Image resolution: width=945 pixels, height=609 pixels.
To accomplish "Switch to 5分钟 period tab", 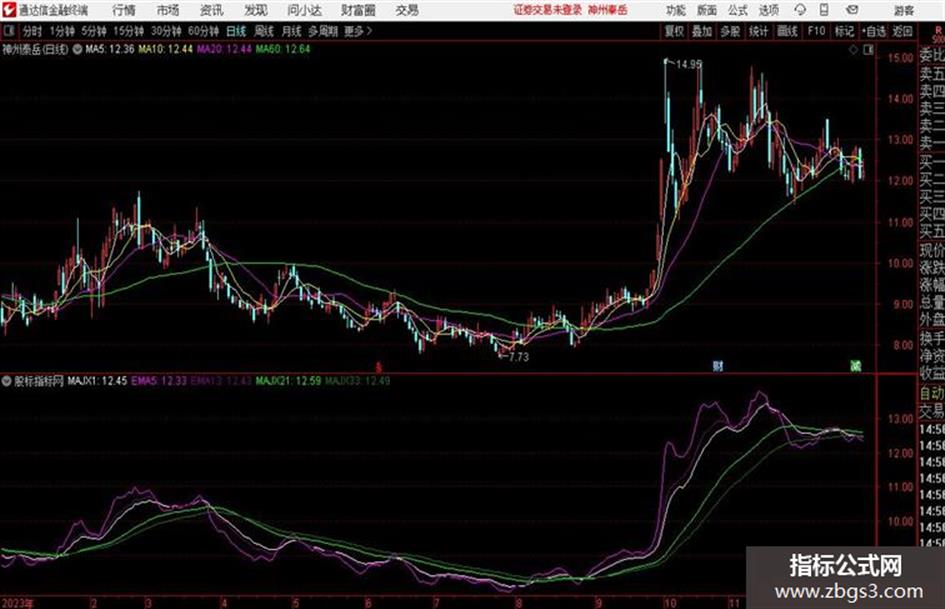I will click(93, 31).
